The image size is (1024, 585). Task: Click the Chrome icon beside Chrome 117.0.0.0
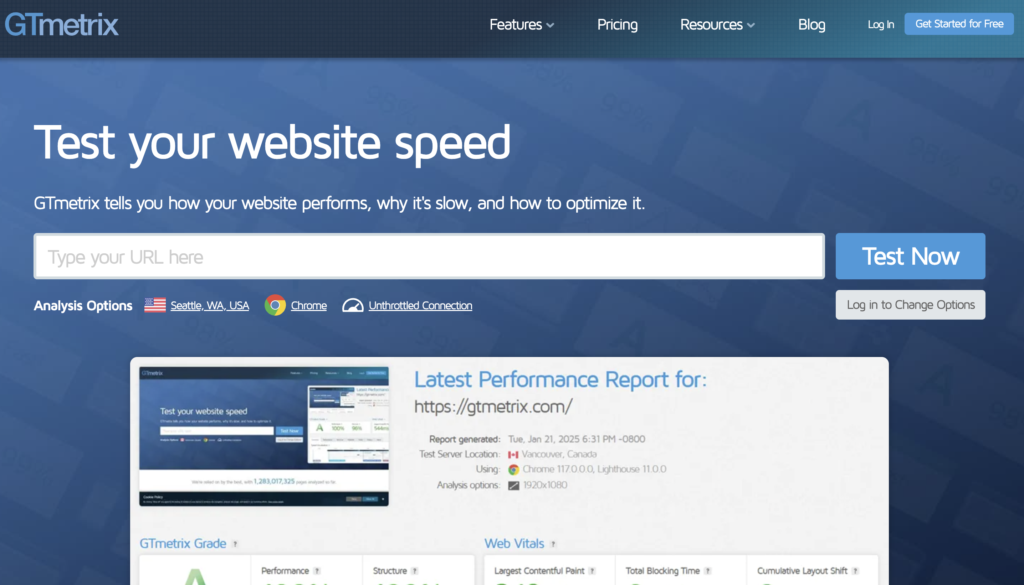(513, 469)
